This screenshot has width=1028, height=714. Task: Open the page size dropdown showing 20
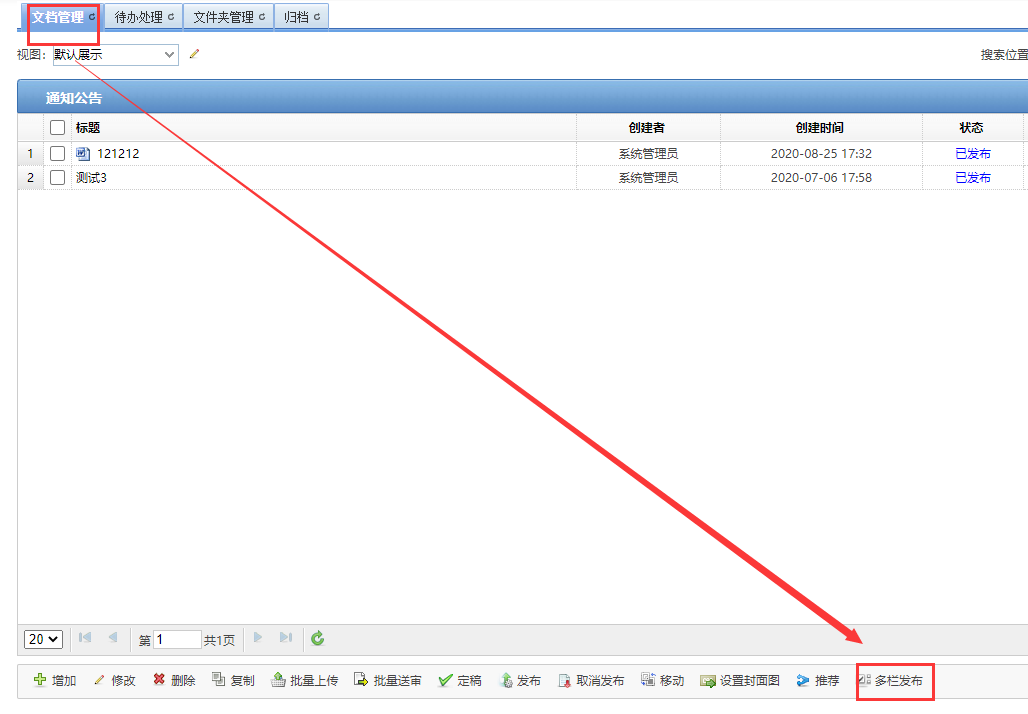pyautogui.click(x=43, y=639)
